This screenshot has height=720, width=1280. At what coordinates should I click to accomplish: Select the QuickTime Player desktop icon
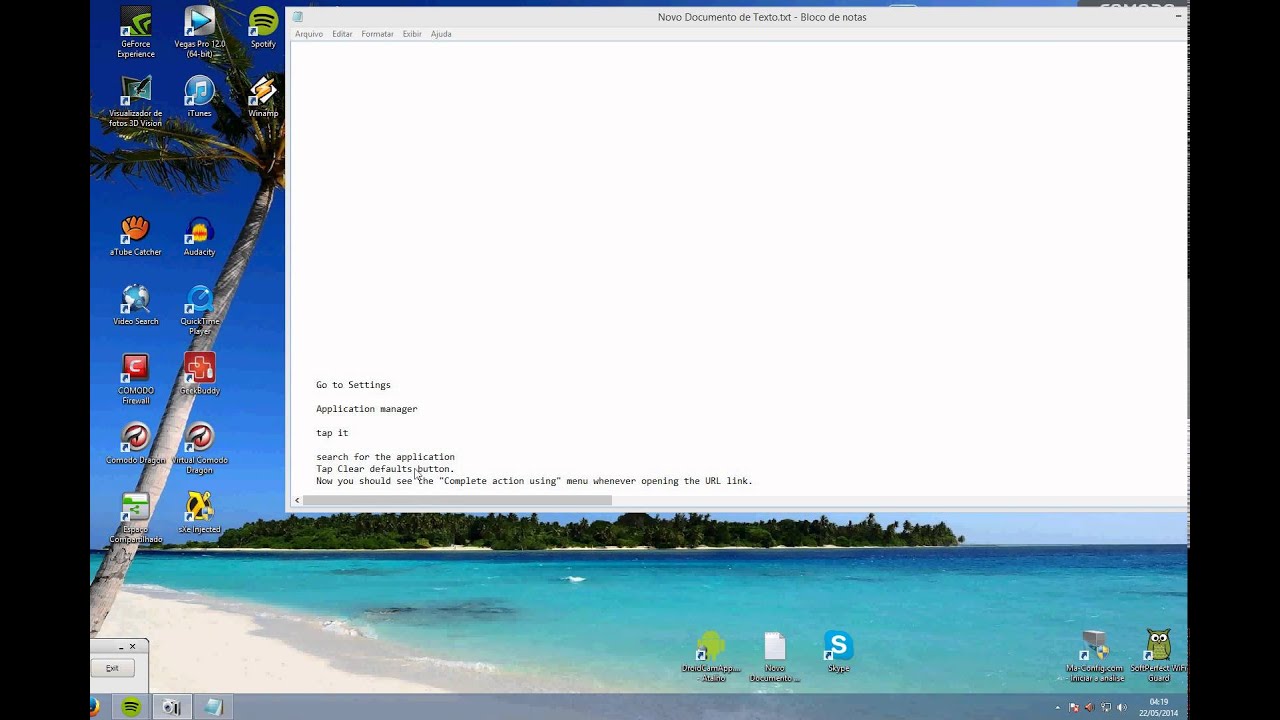pyautogui.click(x=199, y=310)
